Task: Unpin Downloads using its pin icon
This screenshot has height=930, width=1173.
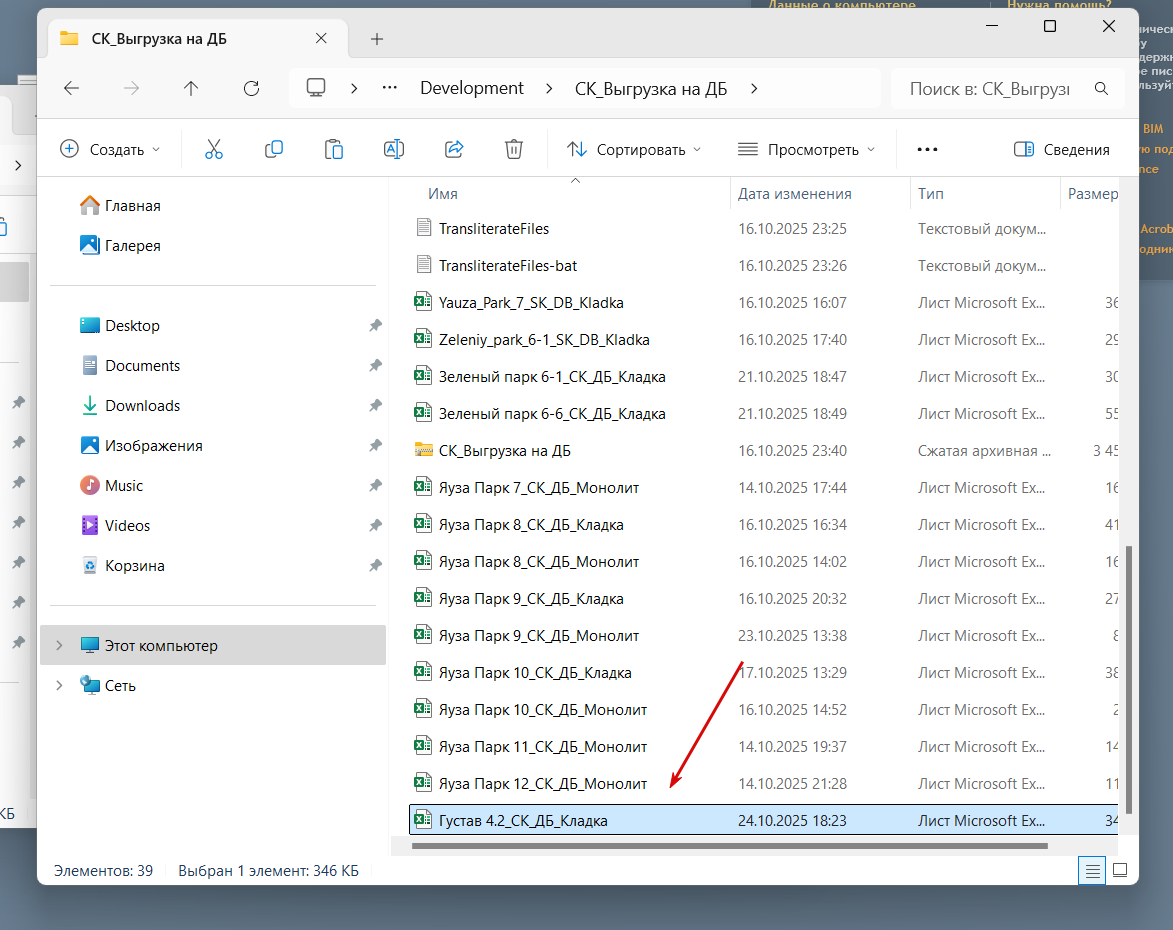Action: tap(375, 406)
